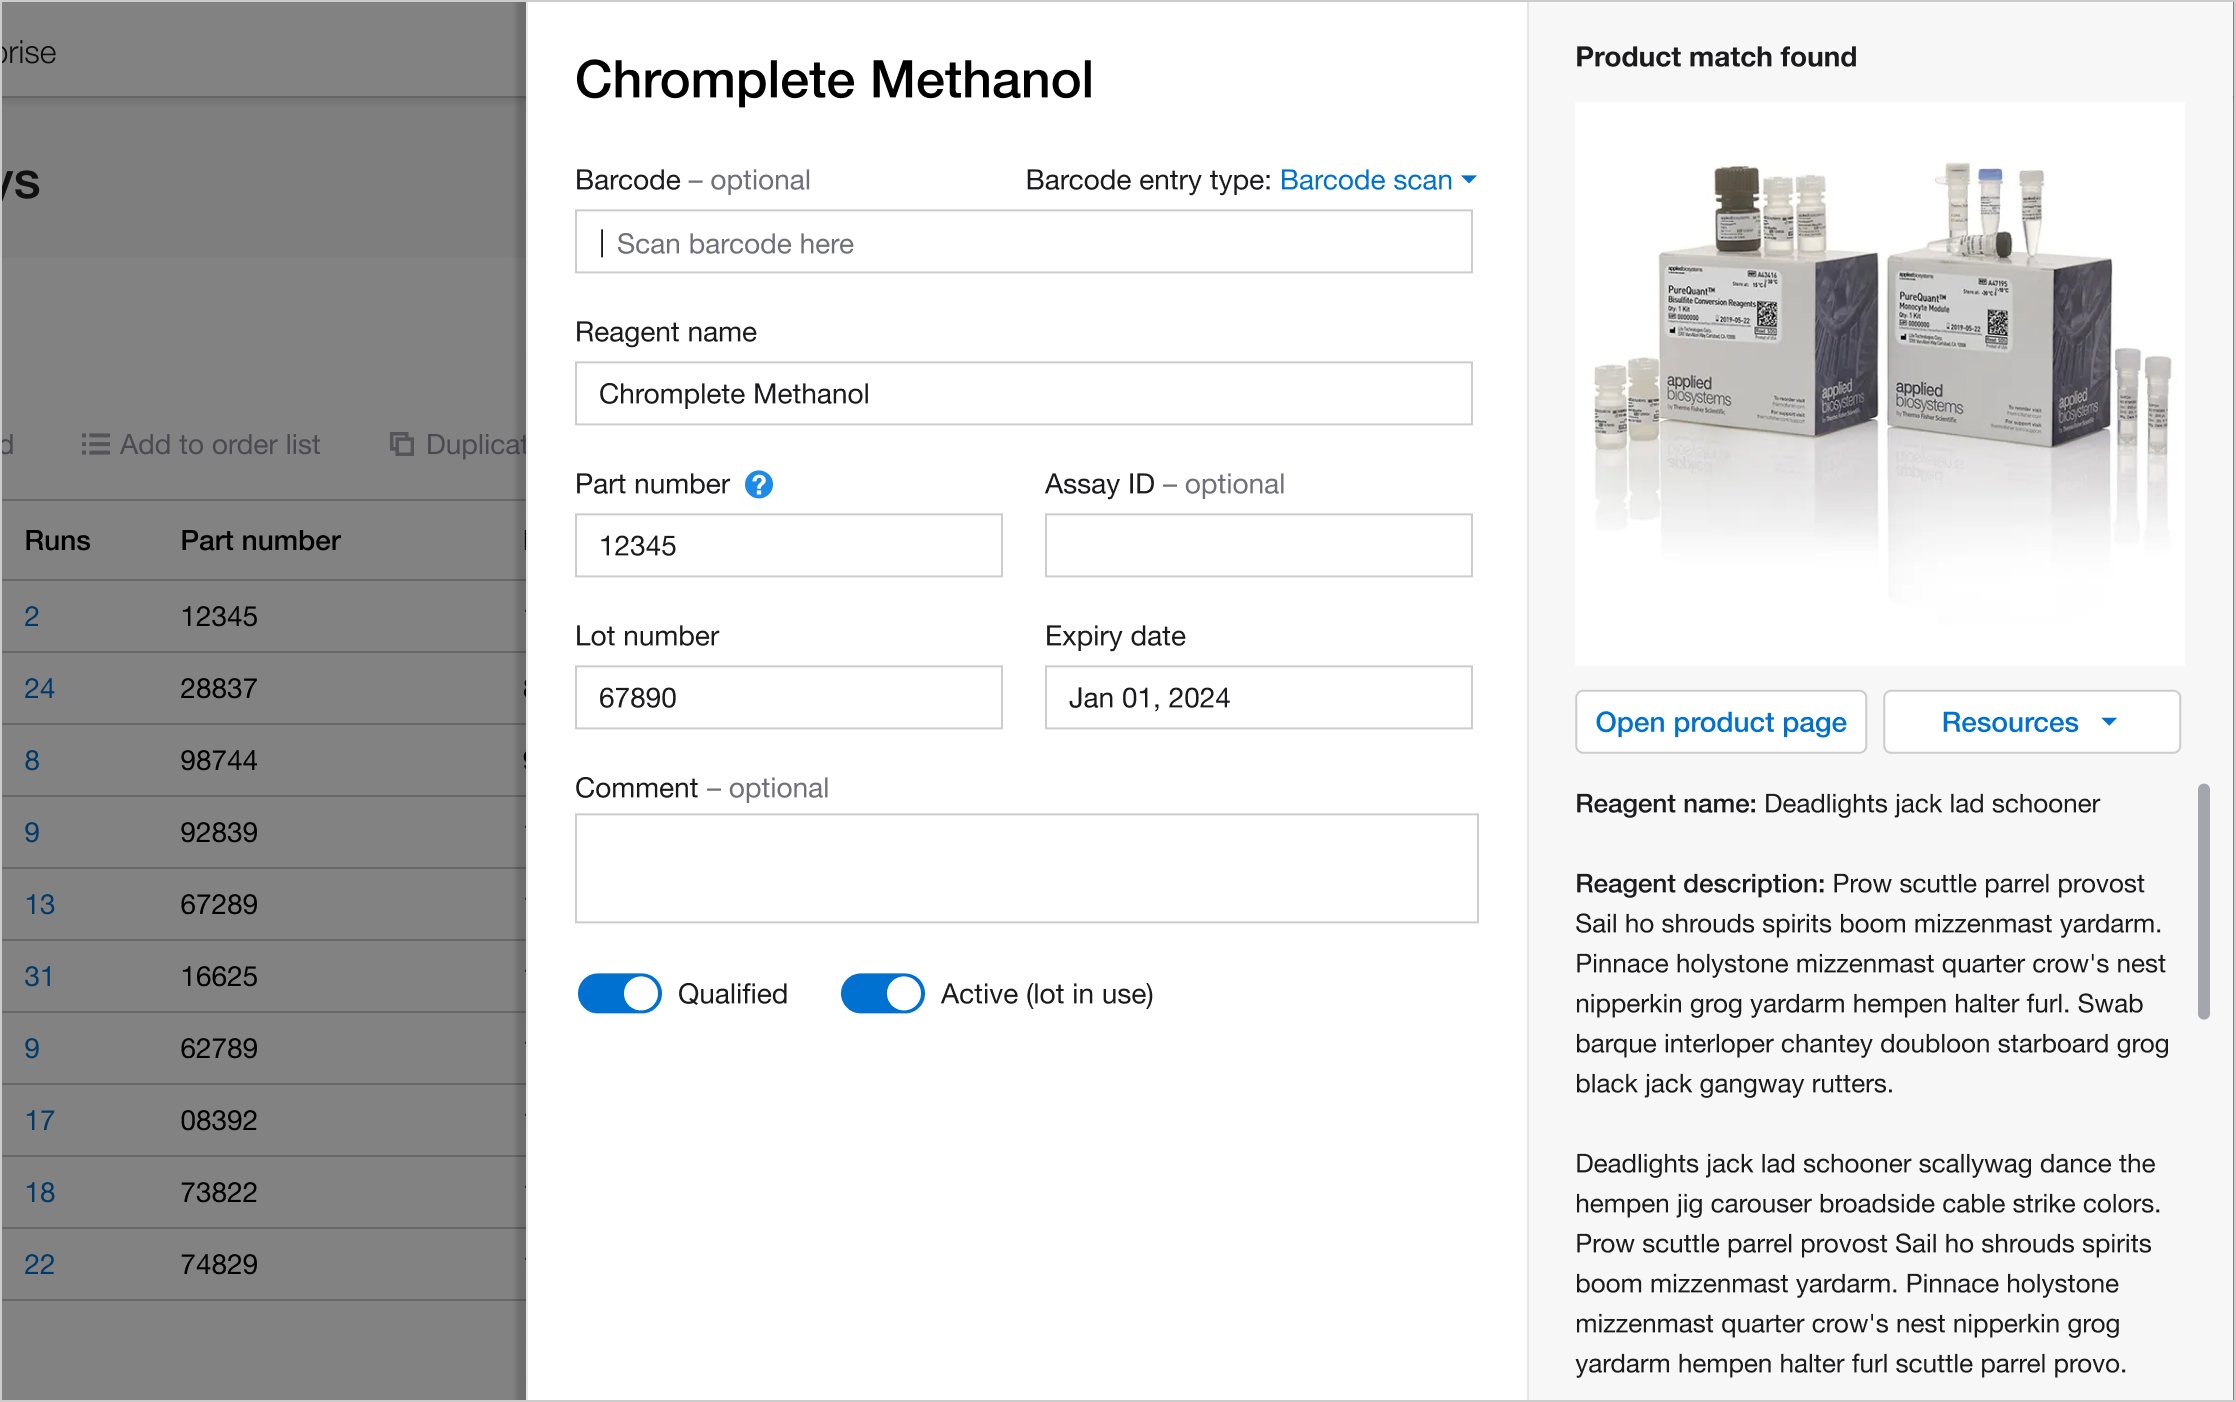Toggle the Active (lot in use) switch
The height and width of the screenshot is (1402, 2236).
882,994
